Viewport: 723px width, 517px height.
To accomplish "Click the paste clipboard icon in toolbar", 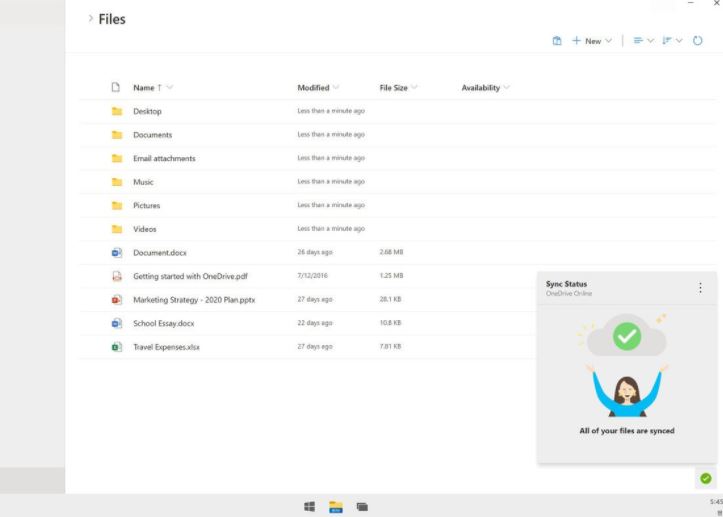I will point(557,41).
